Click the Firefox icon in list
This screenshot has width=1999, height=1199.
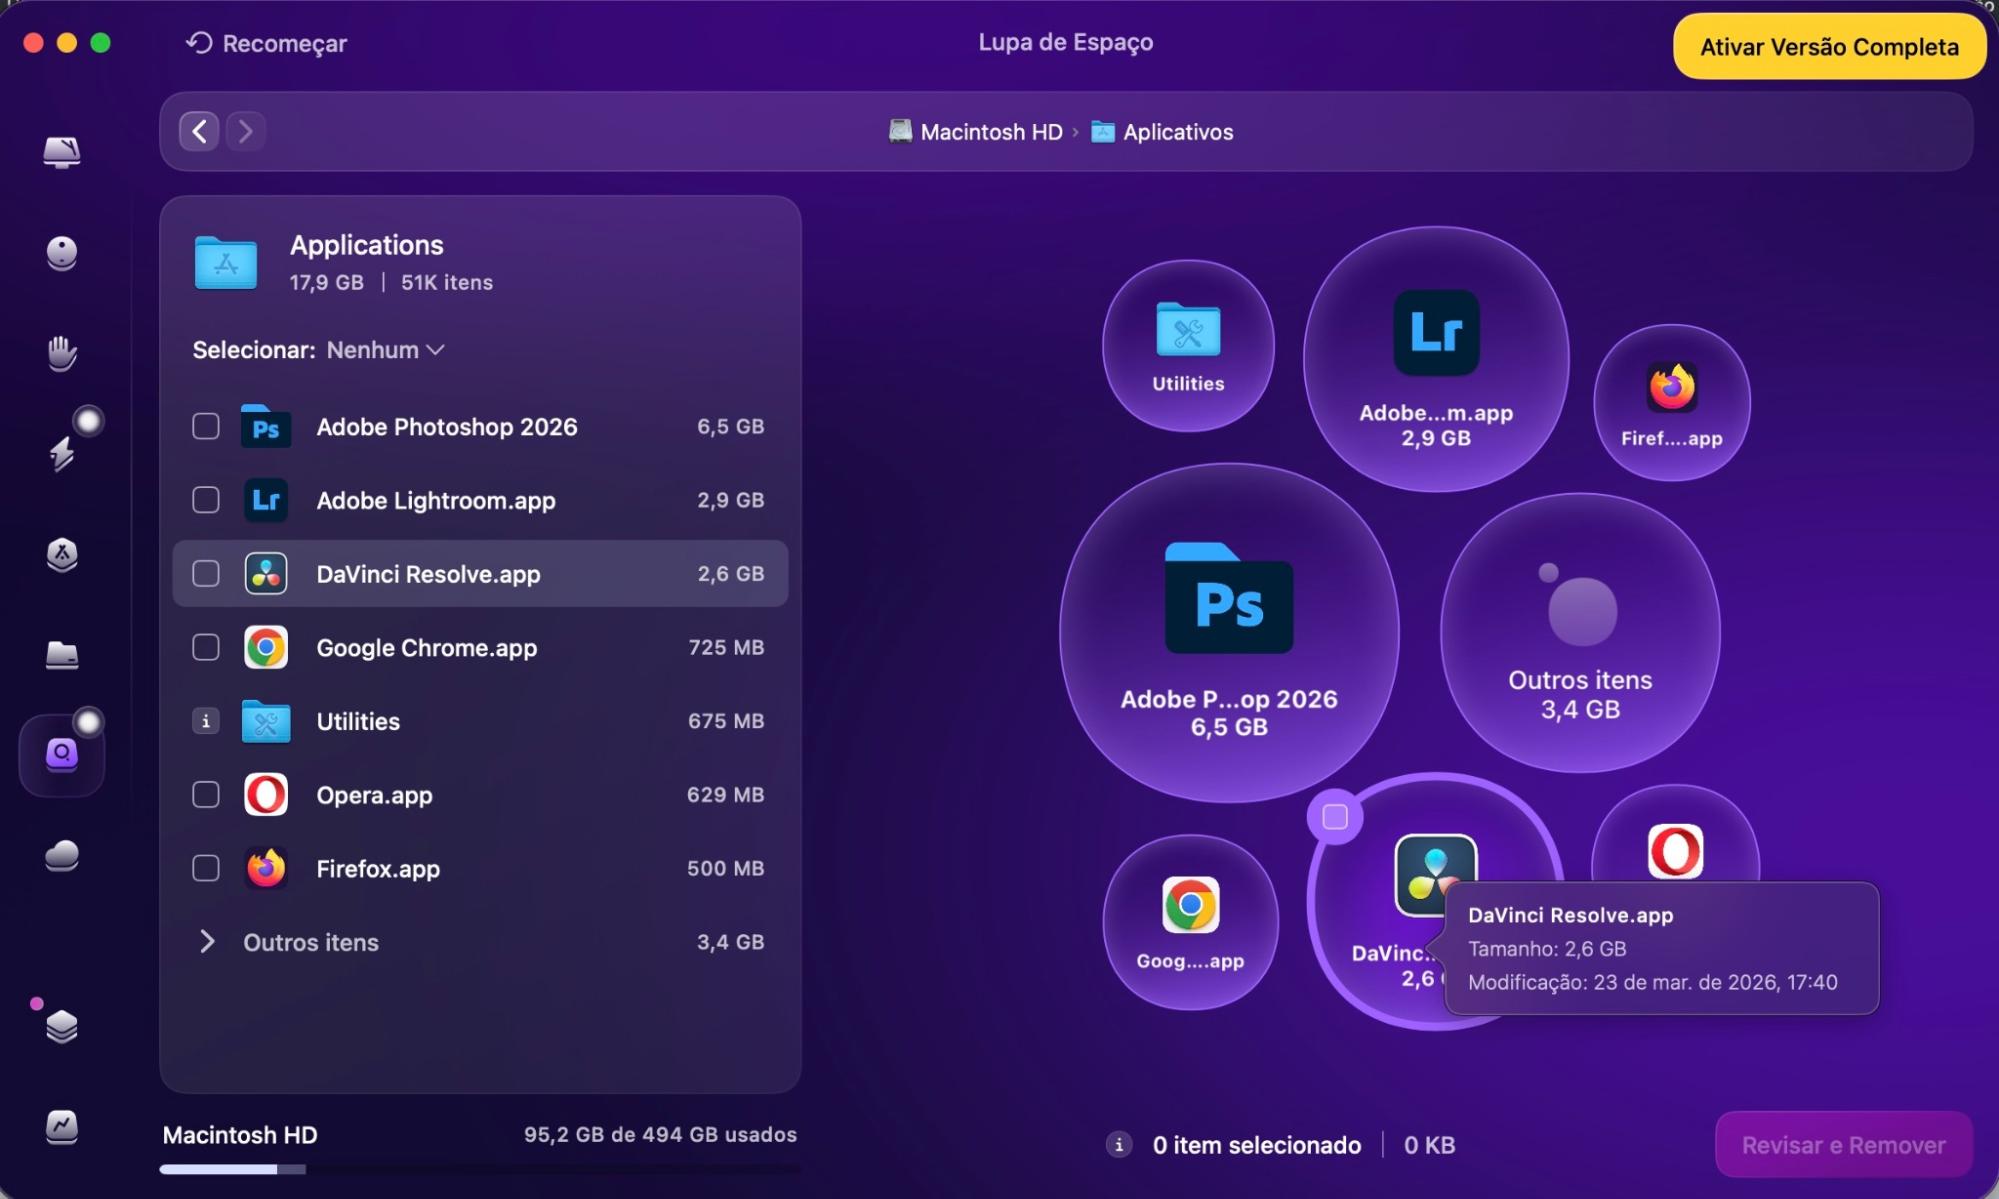point(266,868)
